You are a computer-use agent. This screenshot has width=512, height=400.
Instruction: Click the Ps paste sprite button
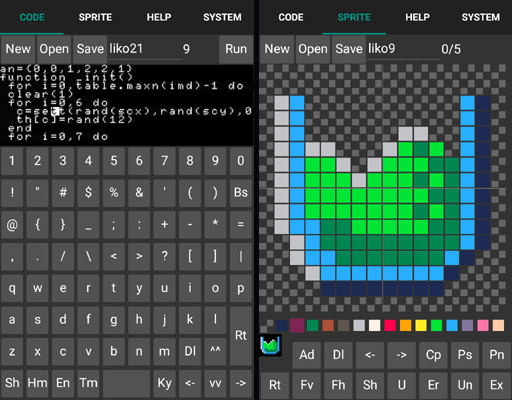pyautogui.click(x=465, y=355)
